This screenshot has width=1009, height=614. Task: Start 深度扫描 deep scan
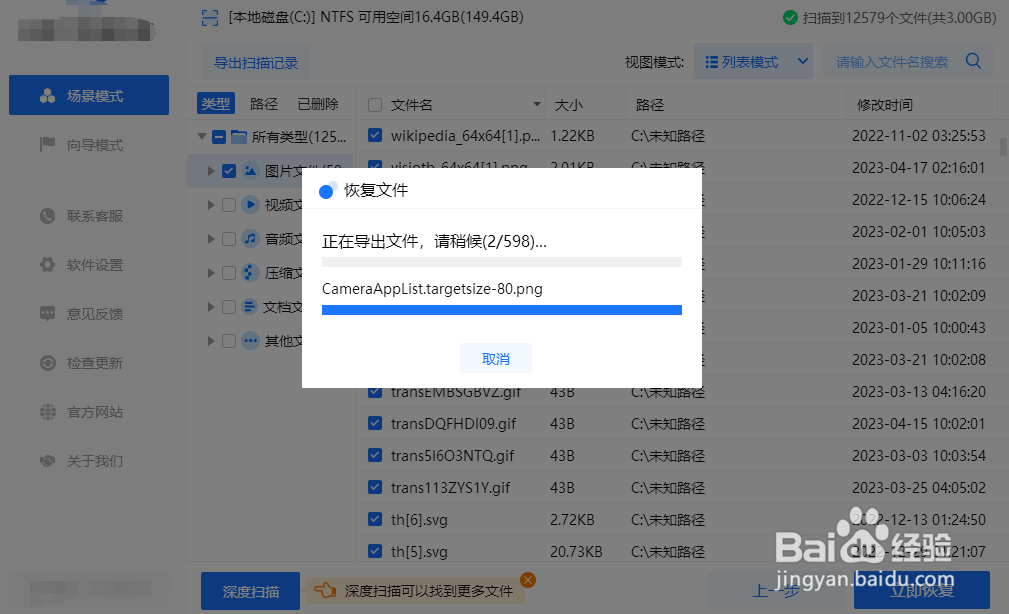click(249, 590)
